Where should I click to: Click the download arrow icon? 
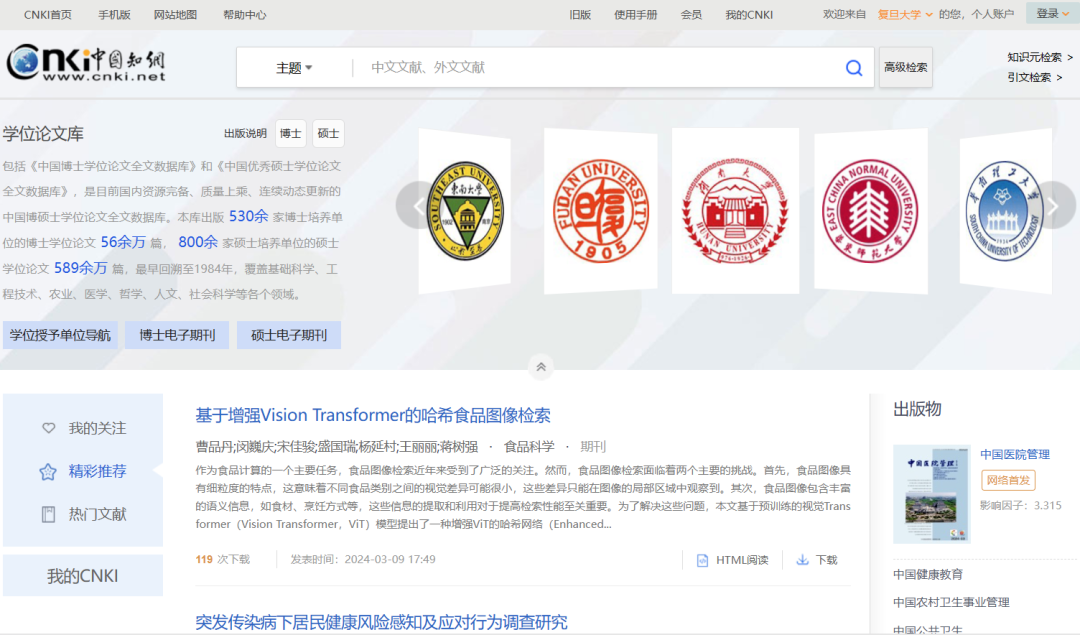(802, 560)
